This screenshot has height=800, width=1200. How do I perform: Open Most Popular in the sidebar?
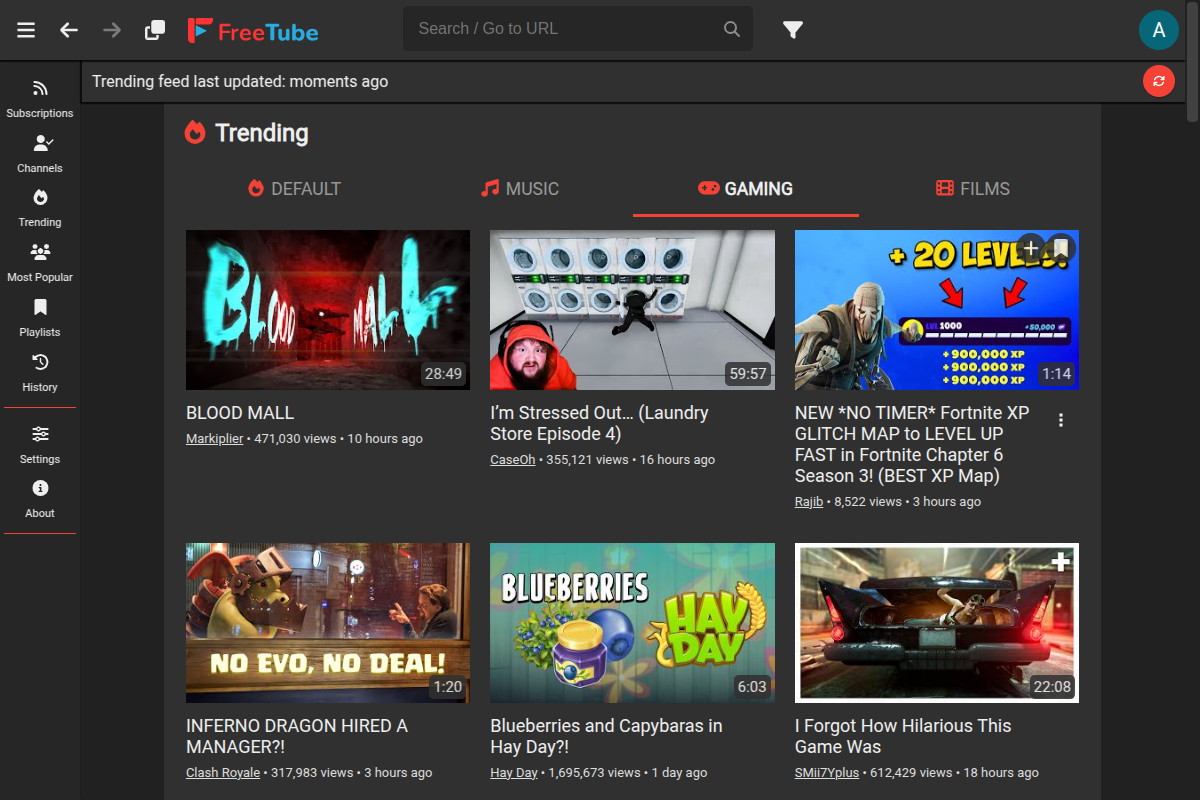(40, 262)
